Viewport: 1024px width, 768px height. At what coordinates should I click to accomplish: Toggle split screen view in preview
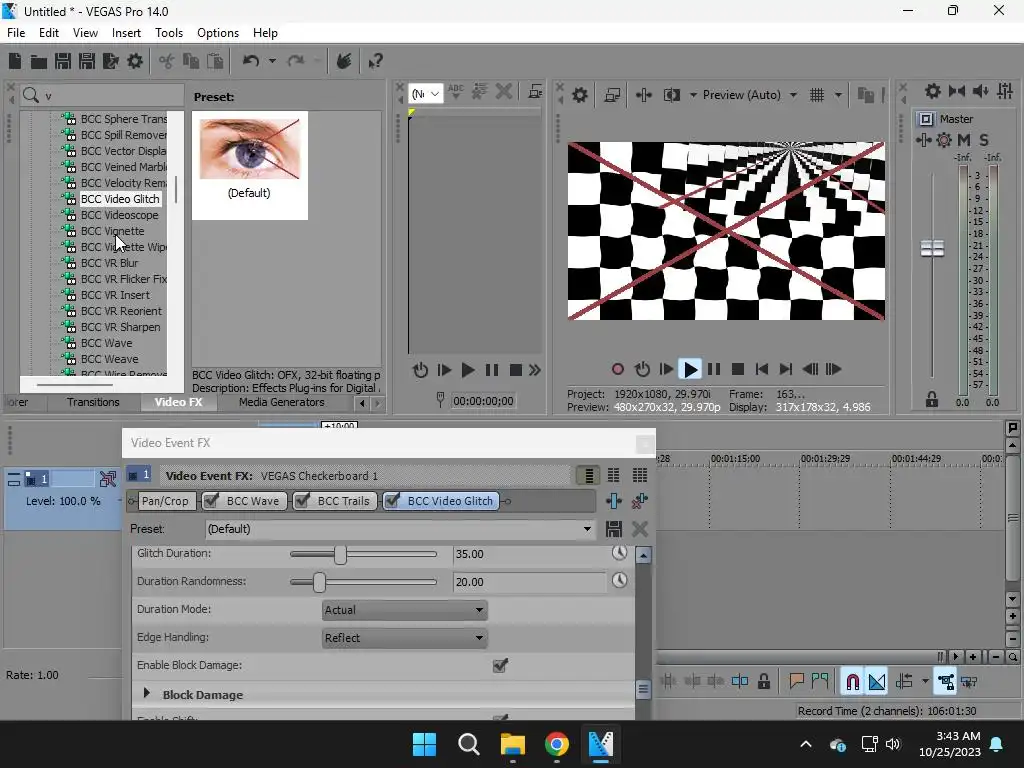point(671,95)
